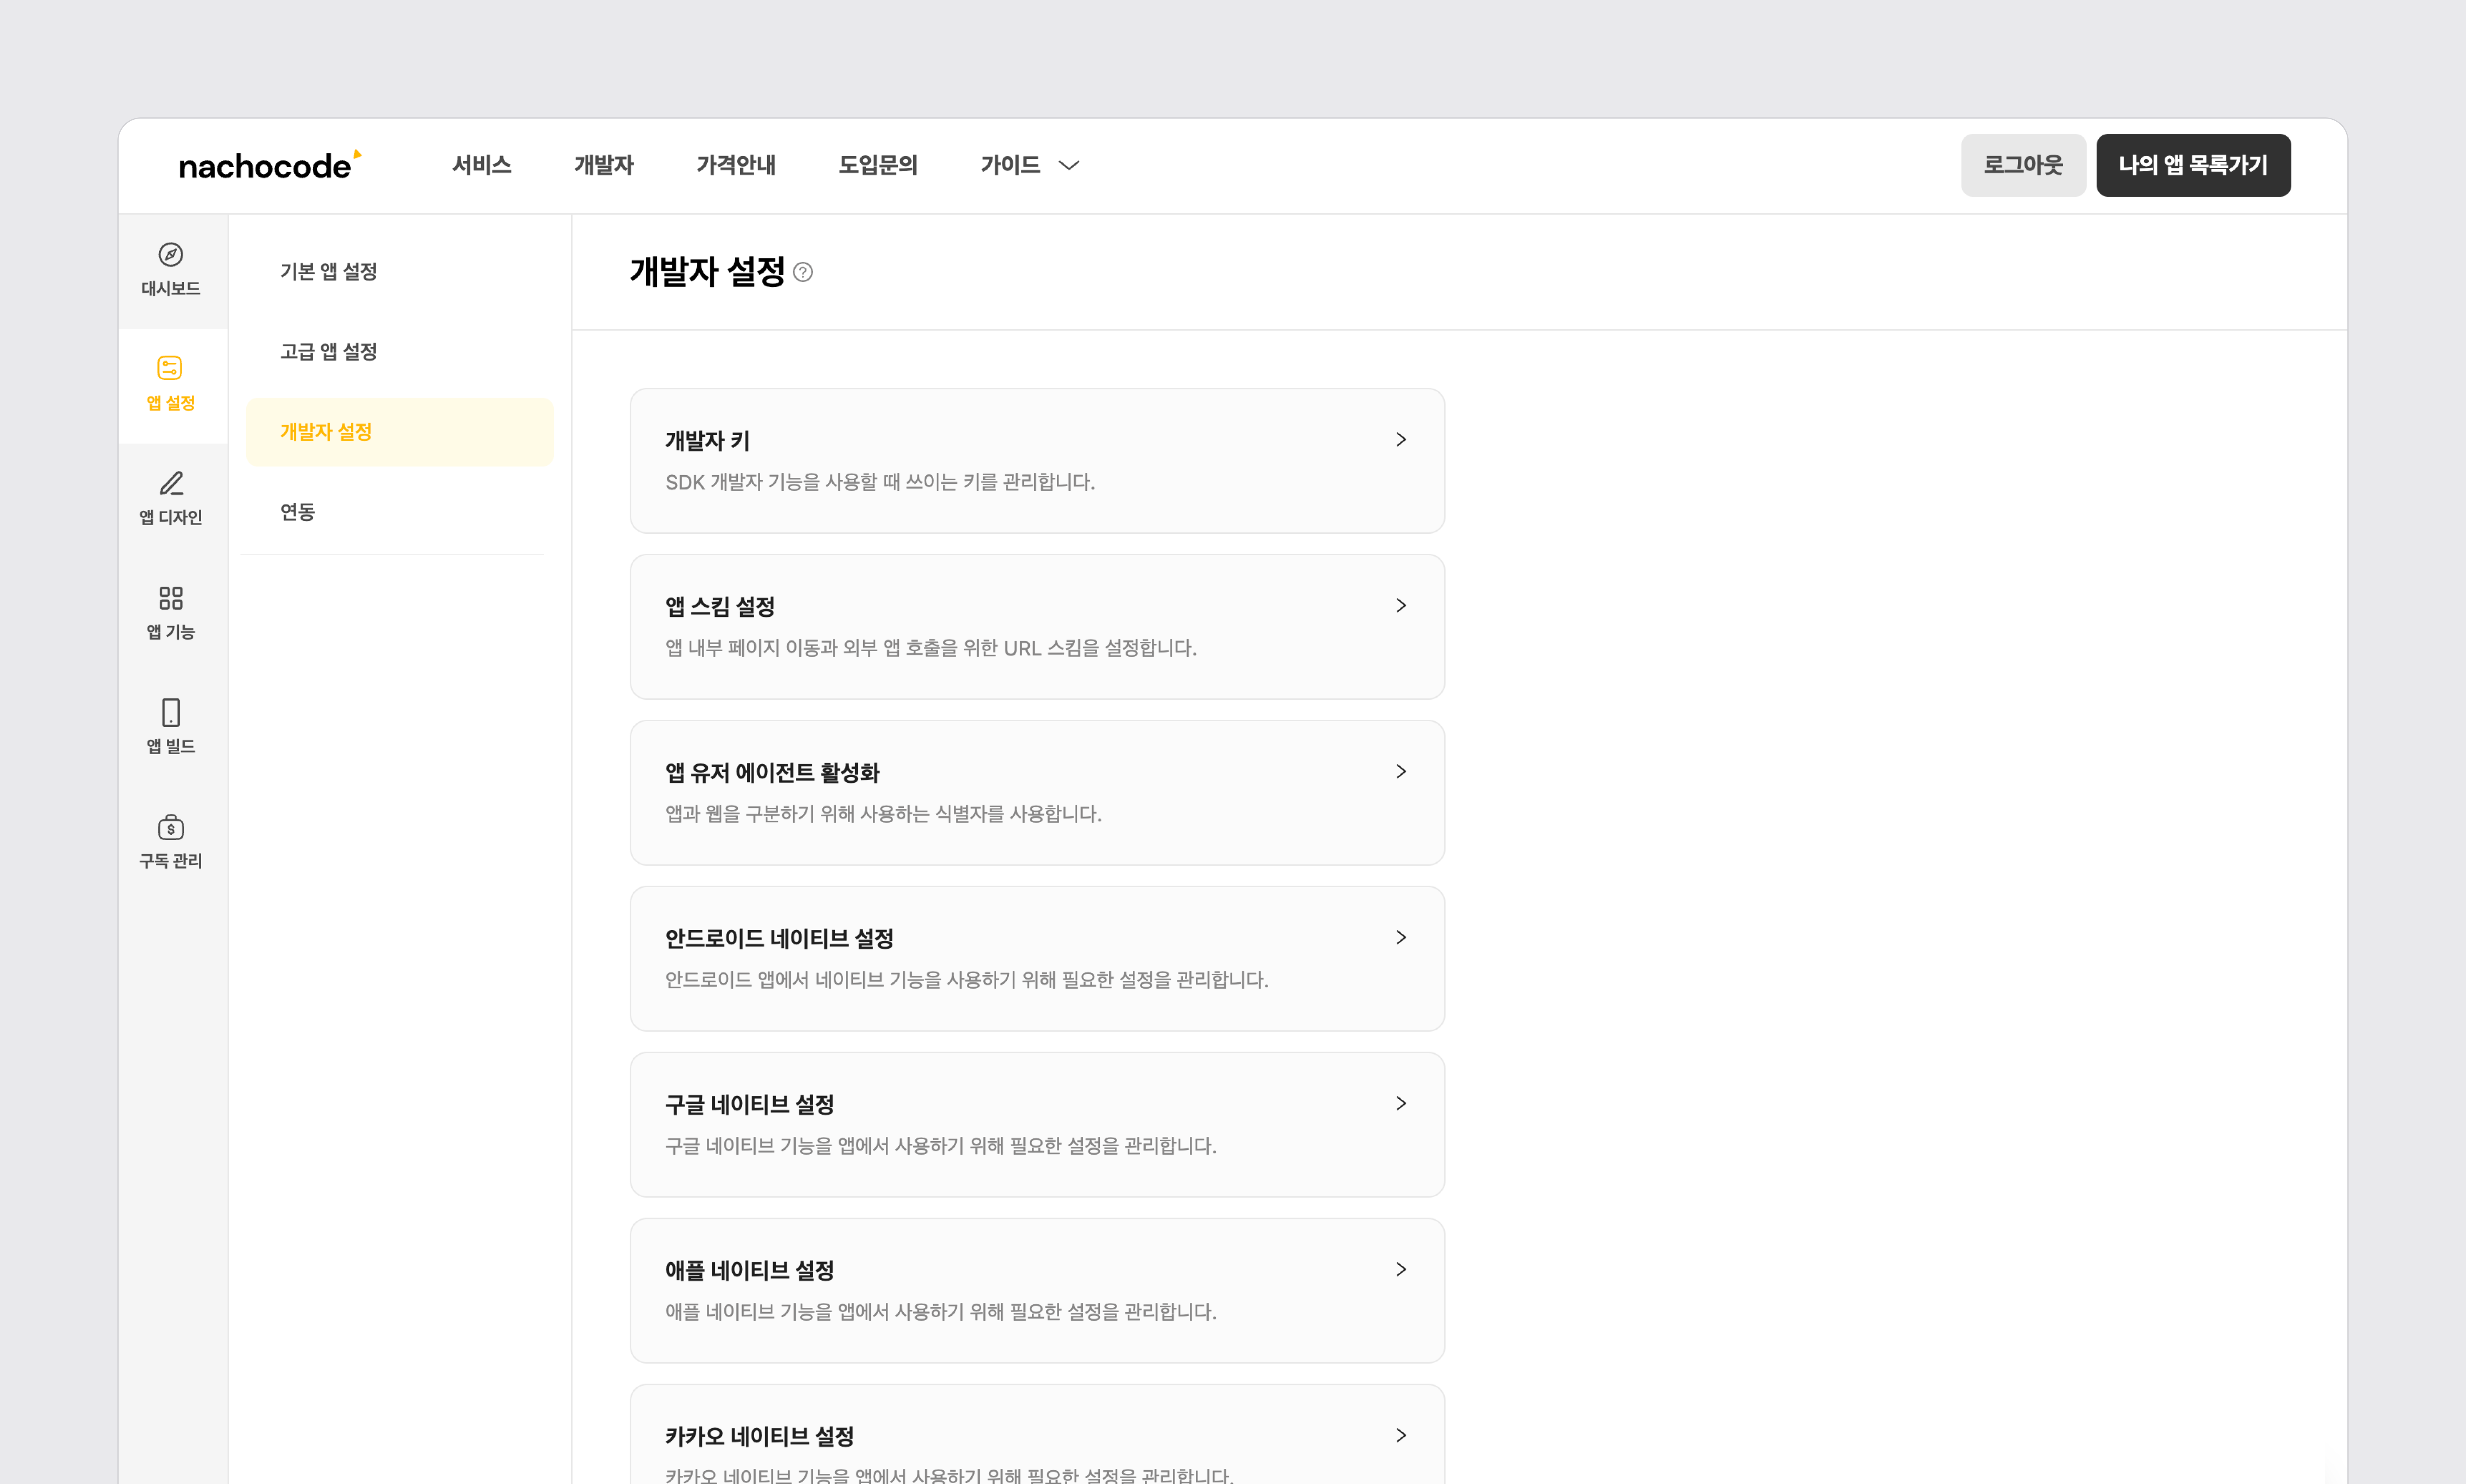Screen dimensions: 2466x1484
Task: Click the nachocode logo
Action: coord(270,165)
